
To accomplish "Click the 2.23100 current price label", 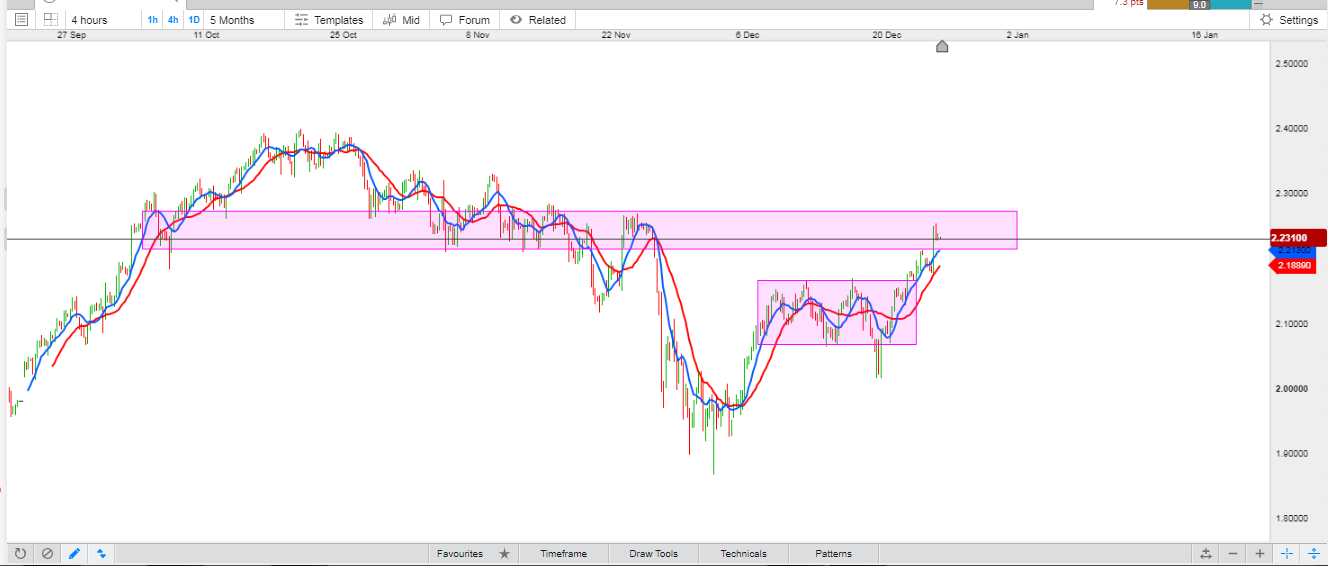I will click(1297, 238).
